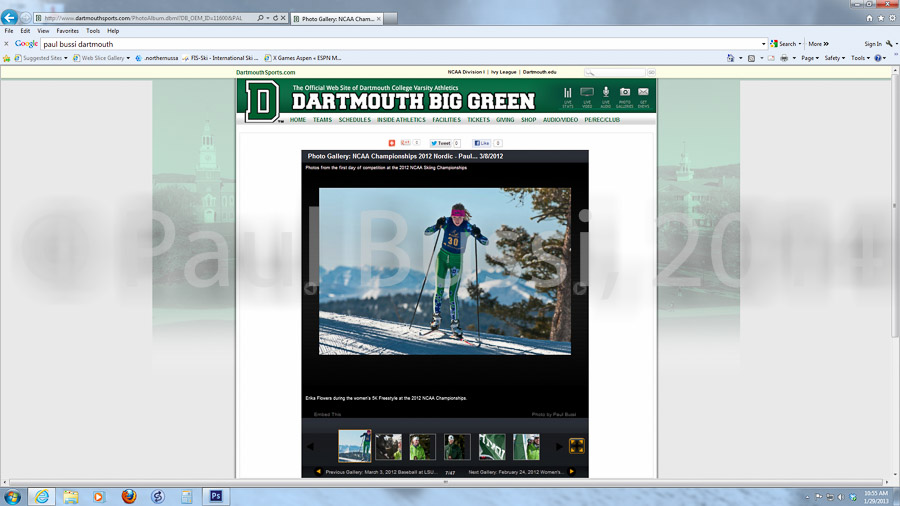
Task: Expand the Suggested Sites dropdown
Action: (65, 58)
